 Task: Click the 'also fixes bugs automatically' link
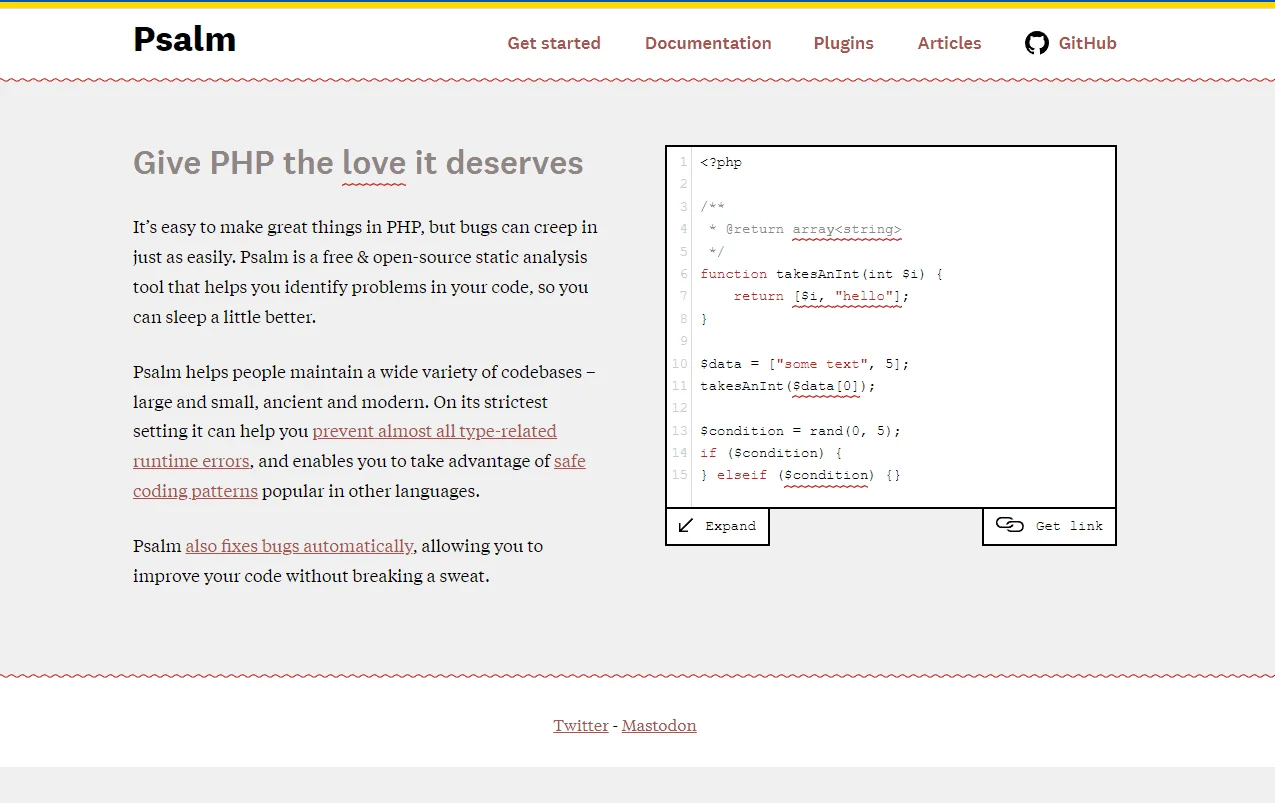click(298, 546)
